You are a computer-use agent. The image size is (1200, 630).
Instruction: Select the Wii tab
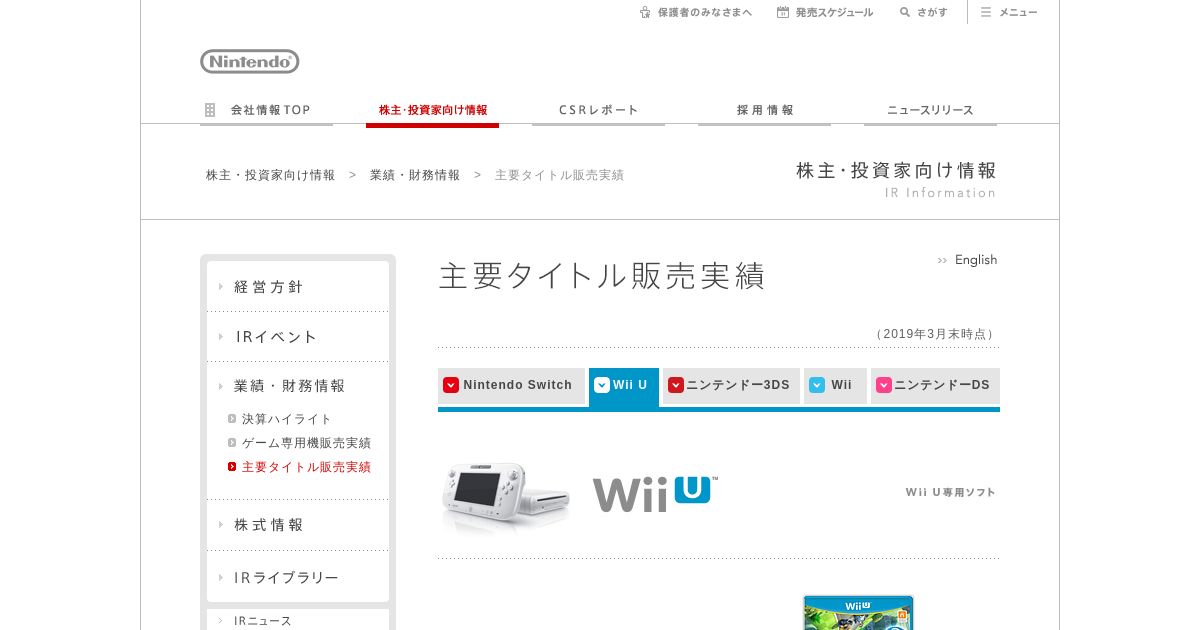835,385
